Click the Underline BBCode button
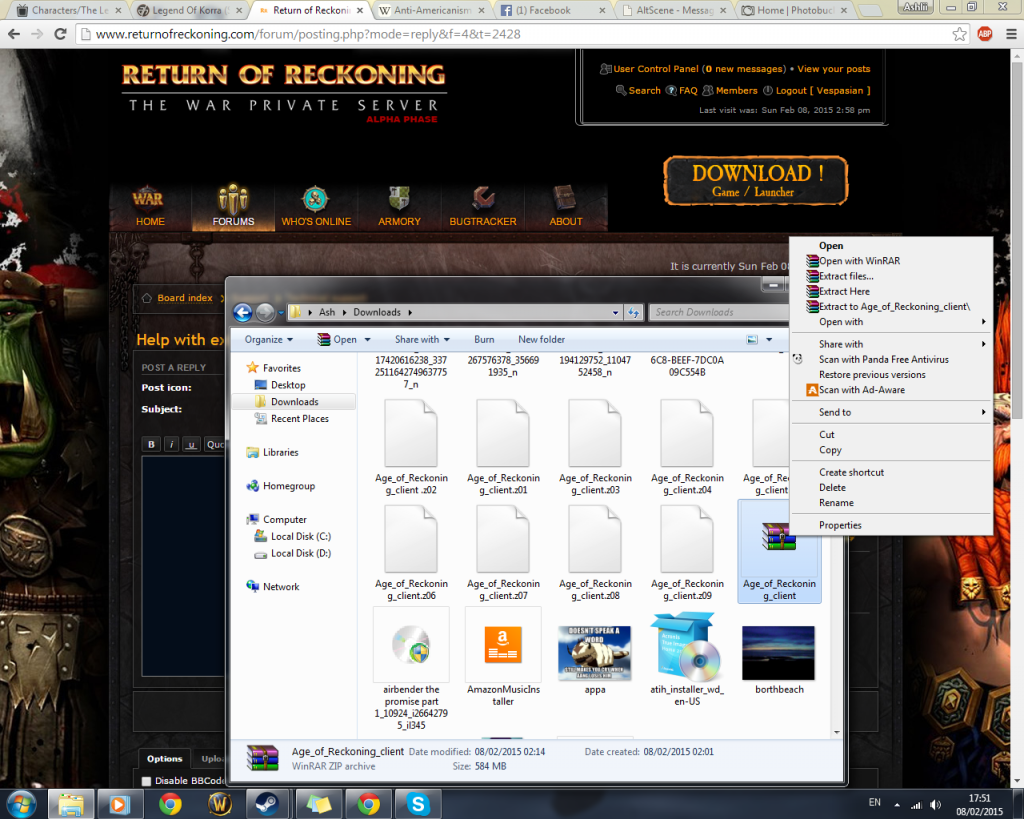The width and height of the screenshot is (1024, 819). 191,444
